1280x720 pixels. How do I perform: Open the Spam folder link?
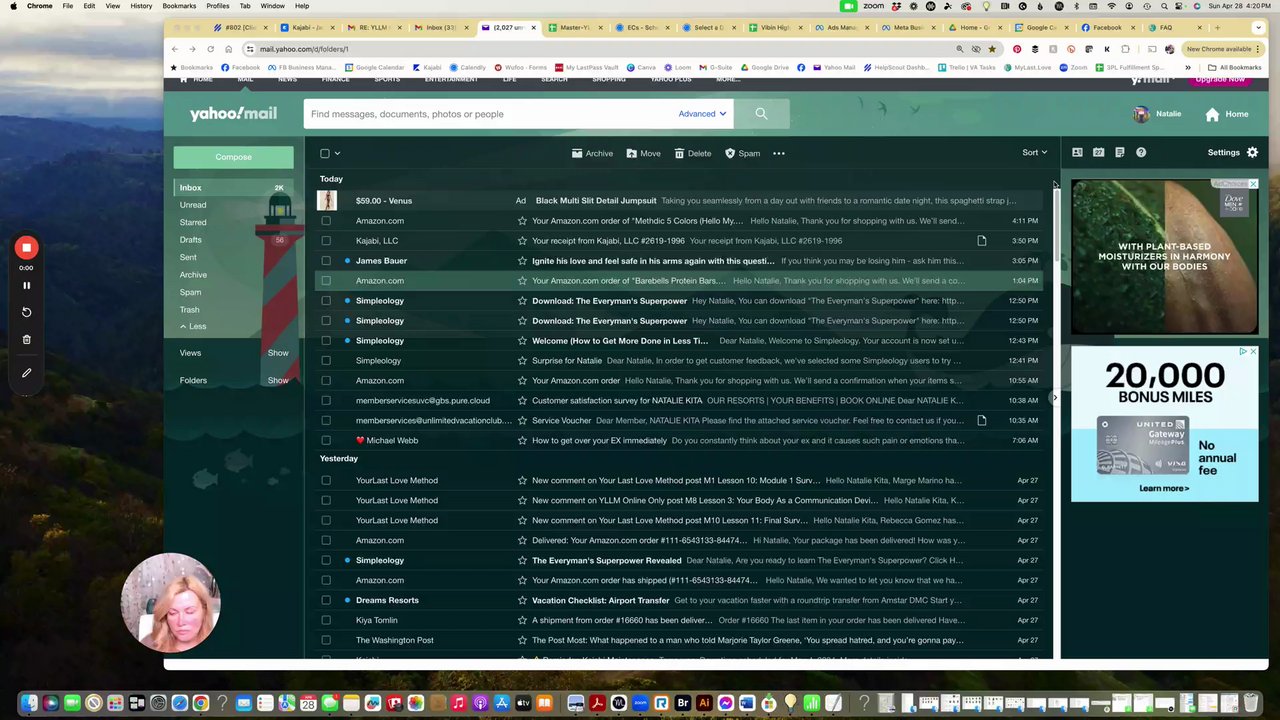pyautogui.click(x=190, y=292)
